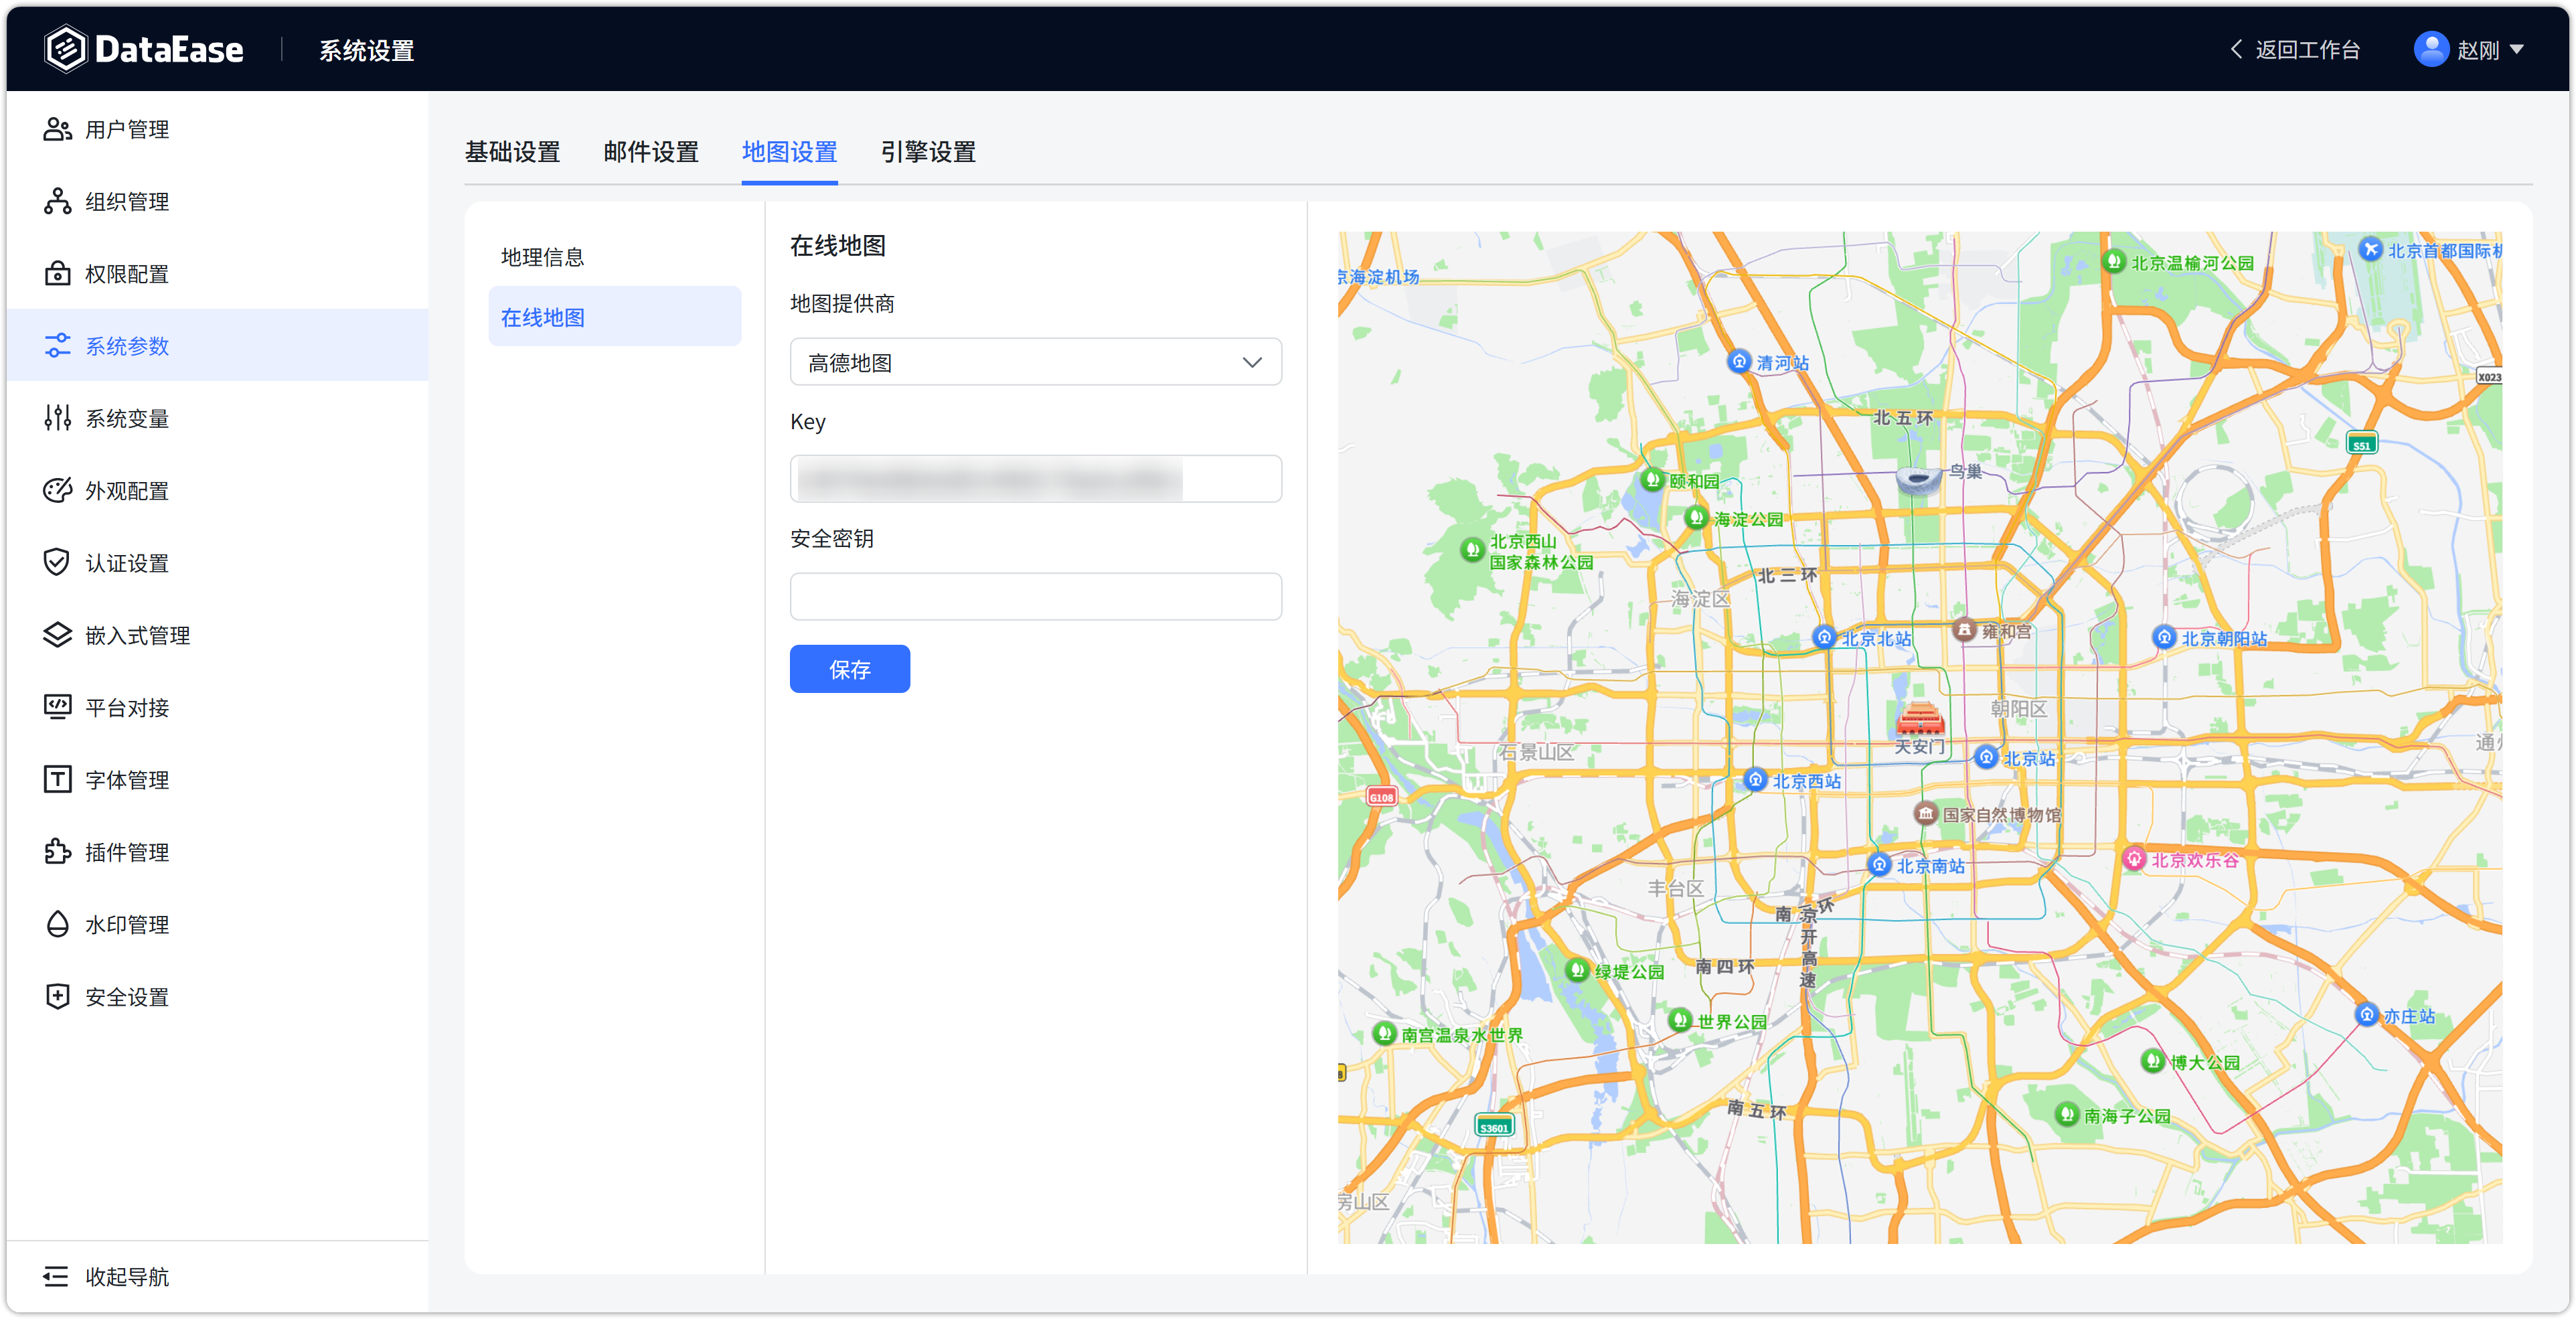Click the 收起导航 label
Screen dimensions: 2576x1319
[127, 1277]
